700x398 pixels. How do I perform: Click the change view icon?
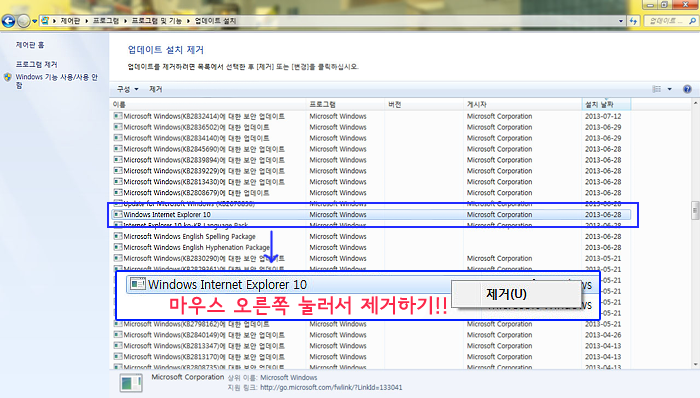coord(656,89)
